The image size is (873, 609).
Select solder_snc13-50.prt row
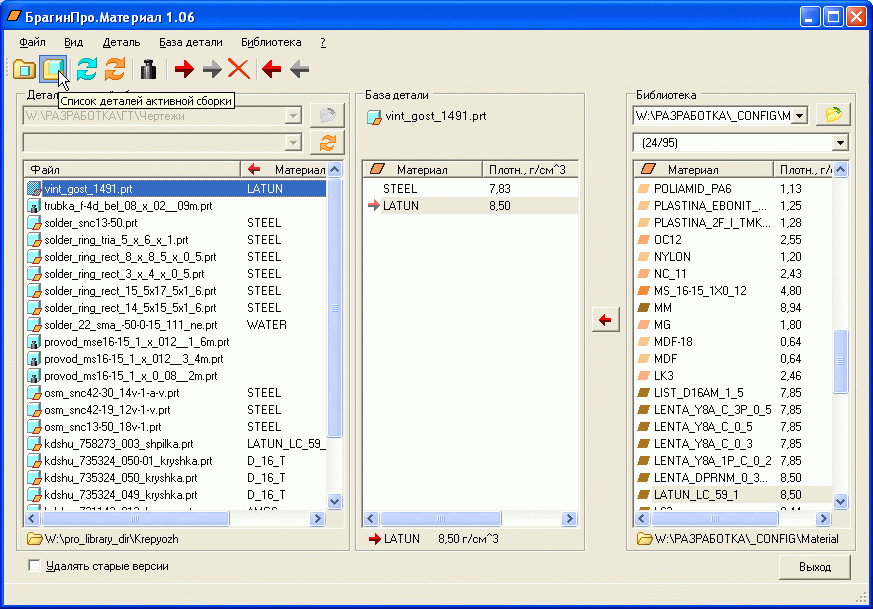point(175,223)
